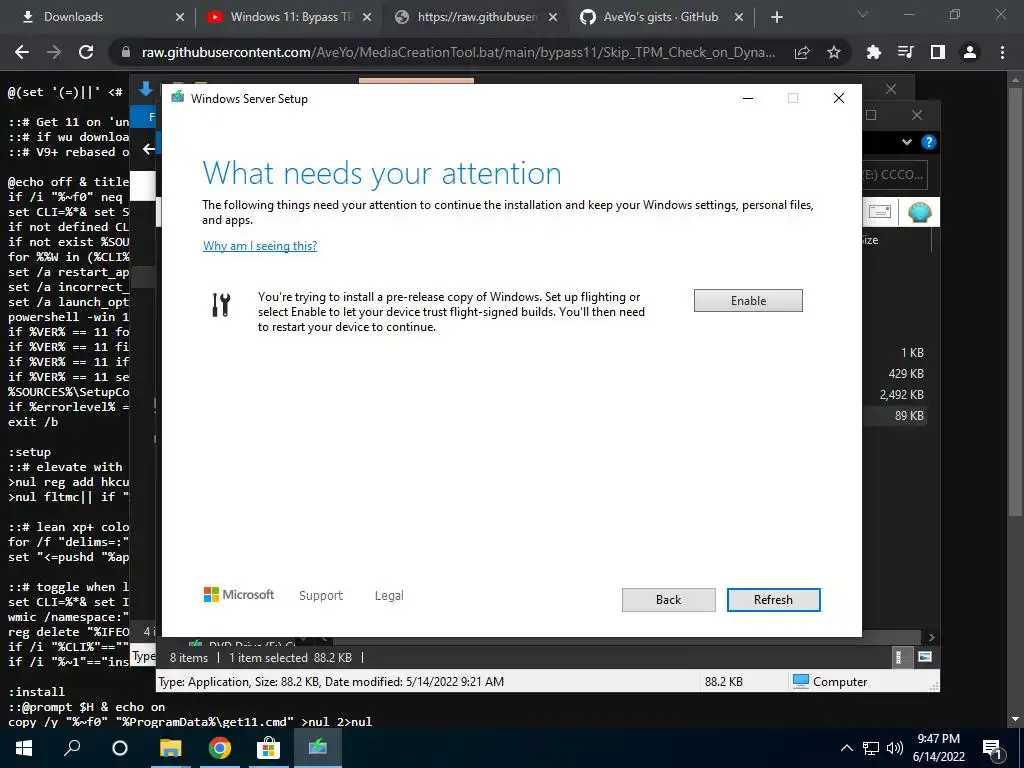This screenshot has width=1024, height=768.
Task: Open the notification center icon
Action: pos(993,748)
